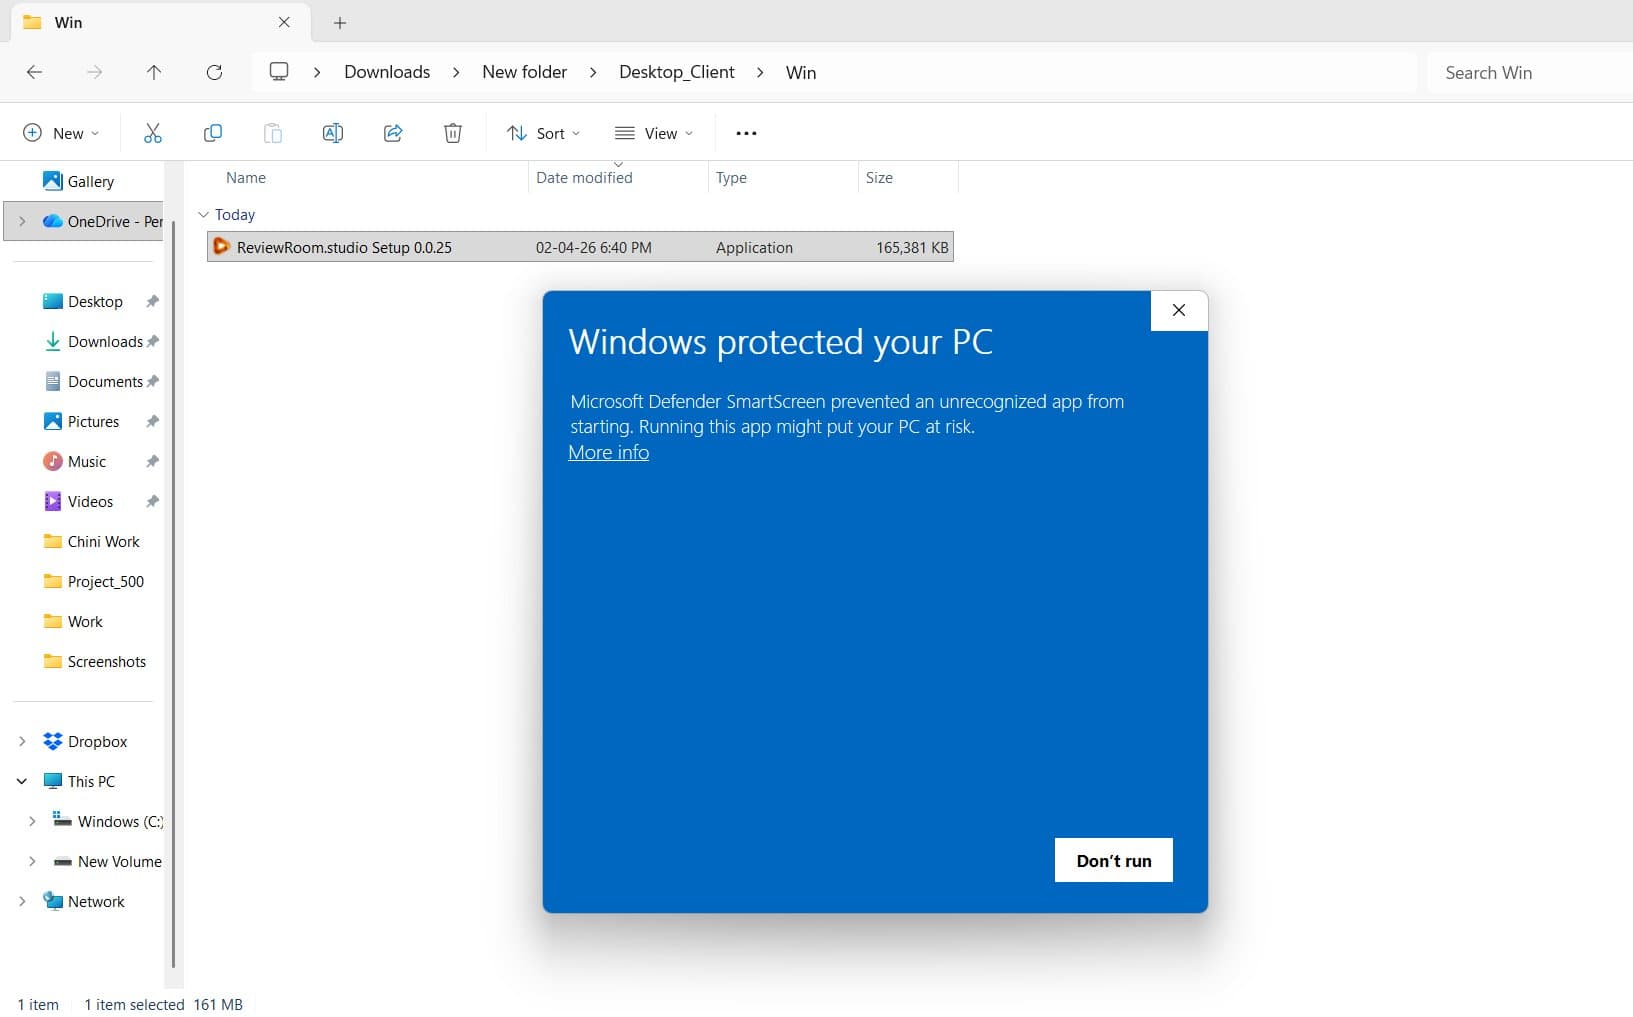Expand the OneDrive tree node

22,221
